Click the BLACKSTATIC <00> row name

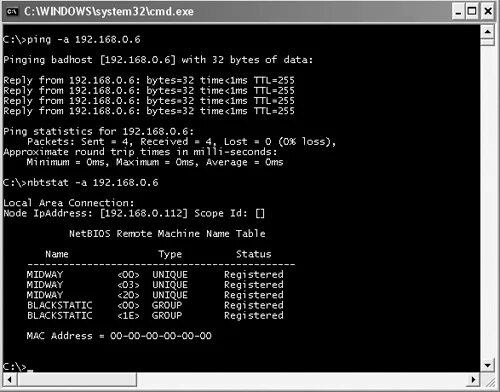(60, 305)
